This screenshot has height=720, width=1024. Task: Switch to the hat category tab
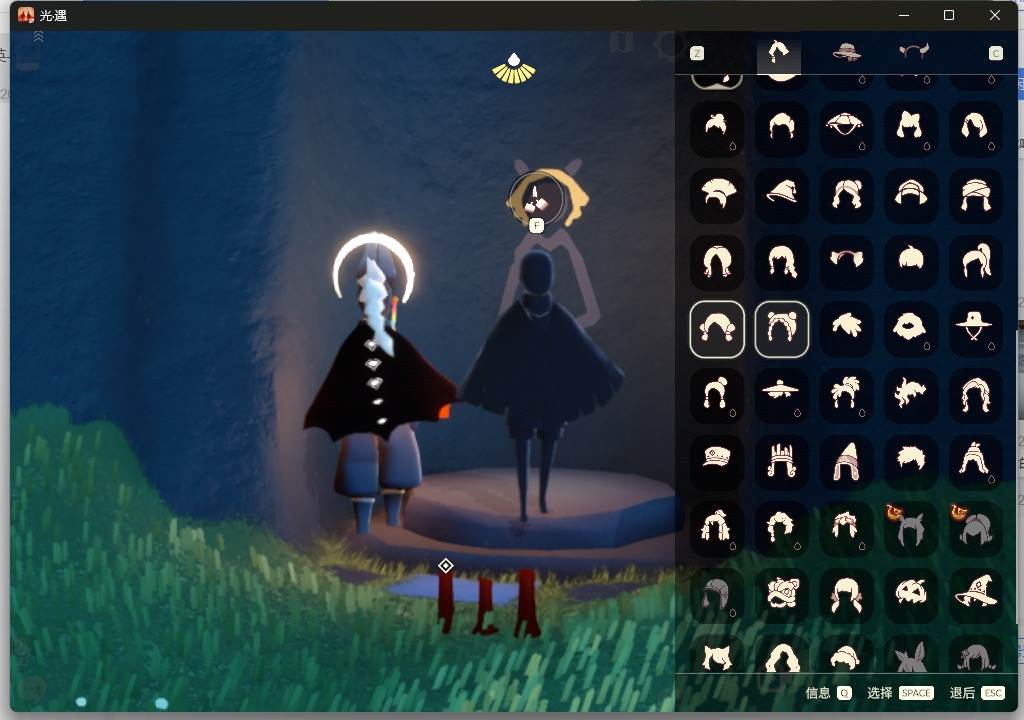click(846, 52)
